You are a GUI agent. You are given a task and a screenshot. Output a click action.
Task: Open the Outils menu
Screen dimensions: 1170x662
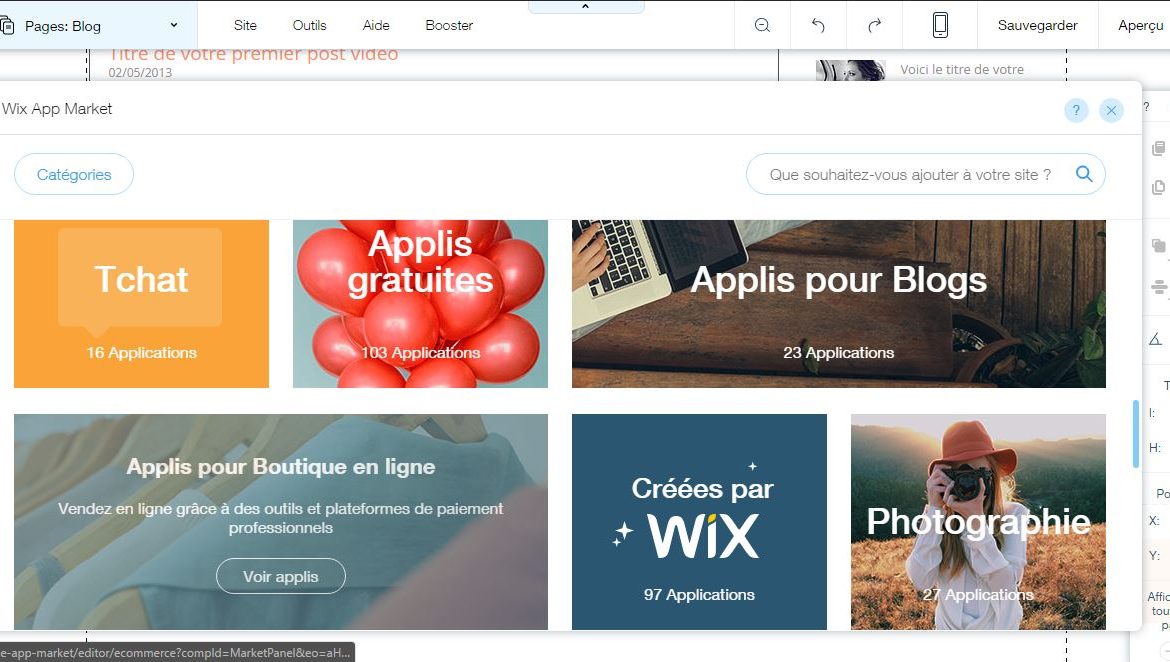click(x=309, y=25)
